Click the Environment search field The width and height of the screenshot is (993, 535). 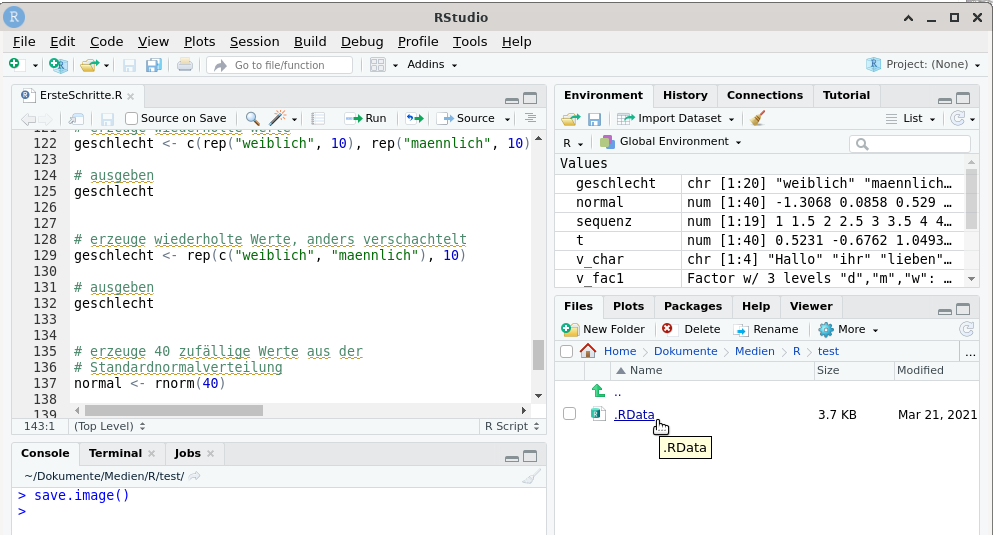[909, 144]
